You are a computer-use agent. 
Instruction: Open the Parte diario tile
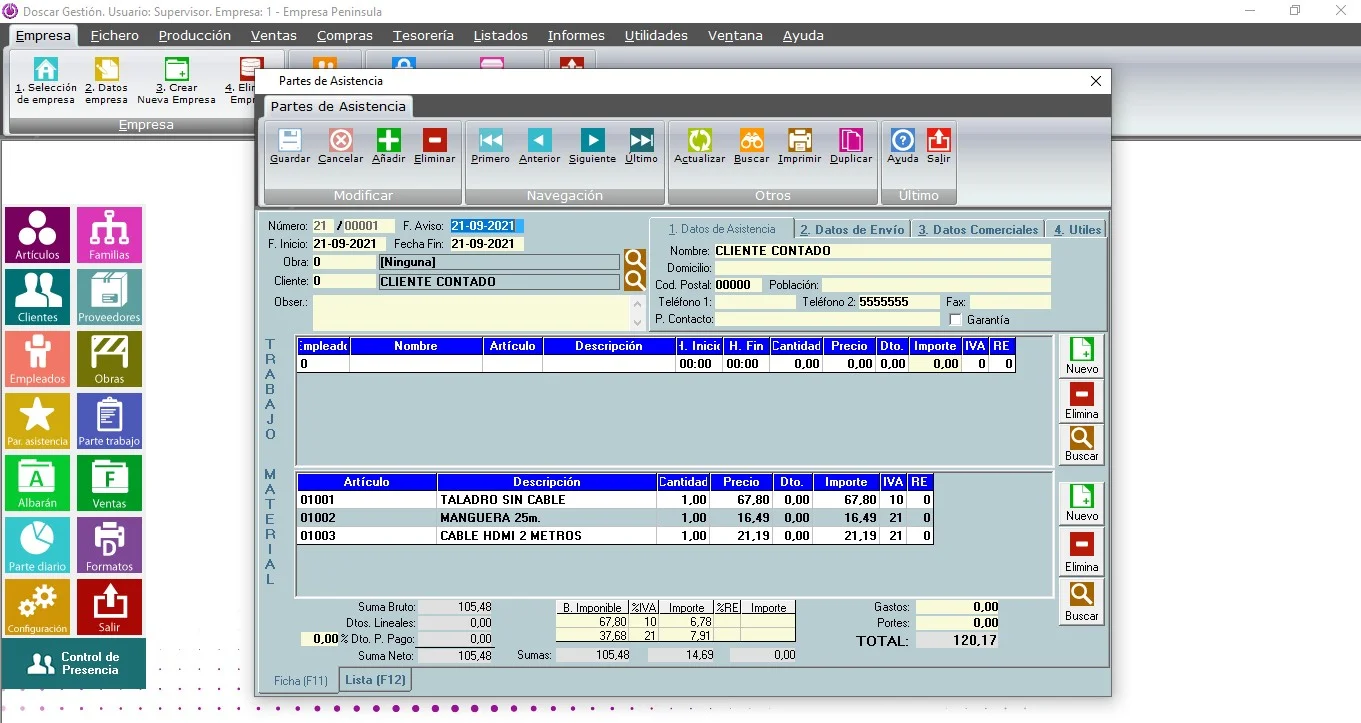tap(37, 545)
